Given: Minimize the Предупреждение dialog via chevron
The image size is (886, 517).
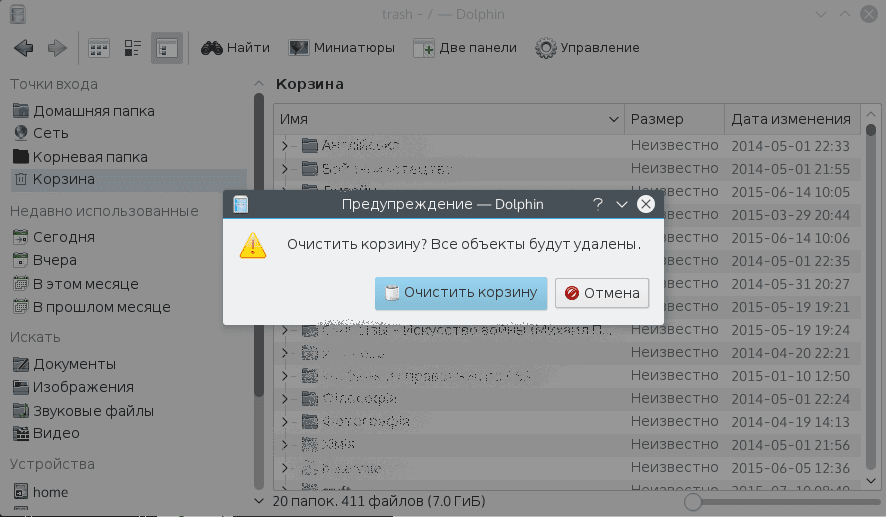Looking at the screenshot, I should (x=622, y=204).
